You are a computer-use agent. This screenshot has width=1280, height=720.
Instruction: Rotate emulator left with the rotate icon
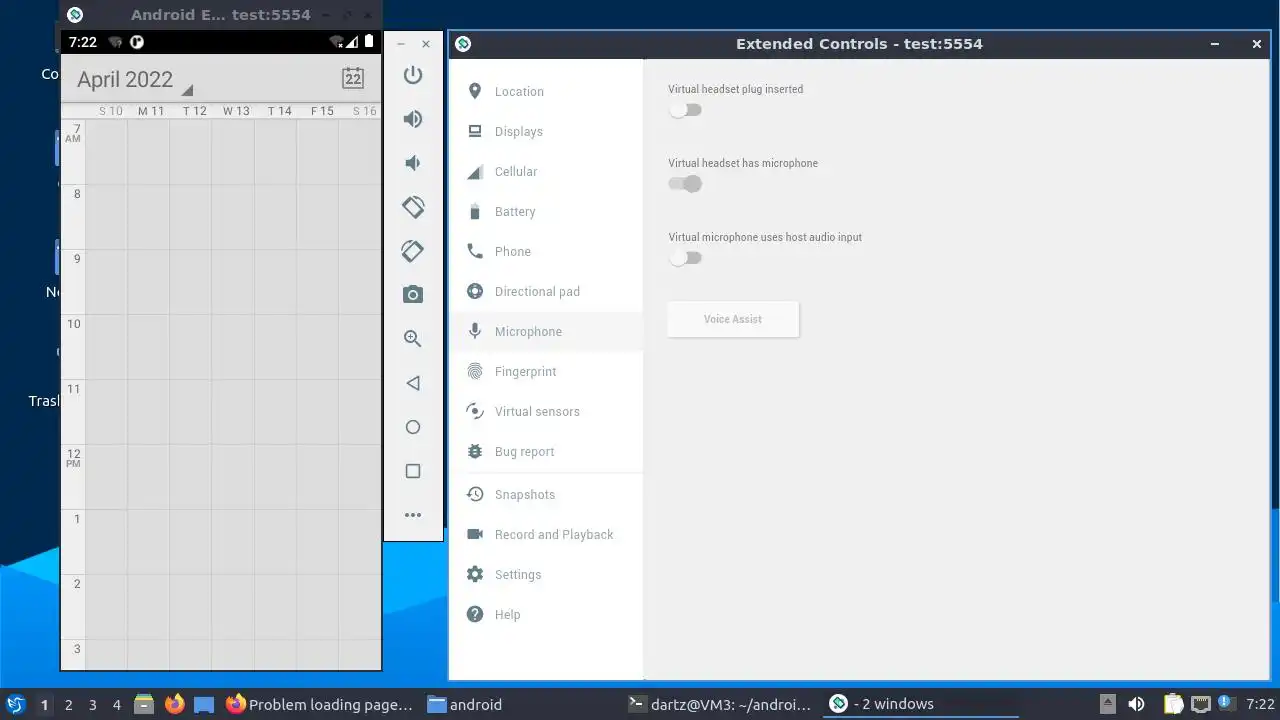click(413, 207)
